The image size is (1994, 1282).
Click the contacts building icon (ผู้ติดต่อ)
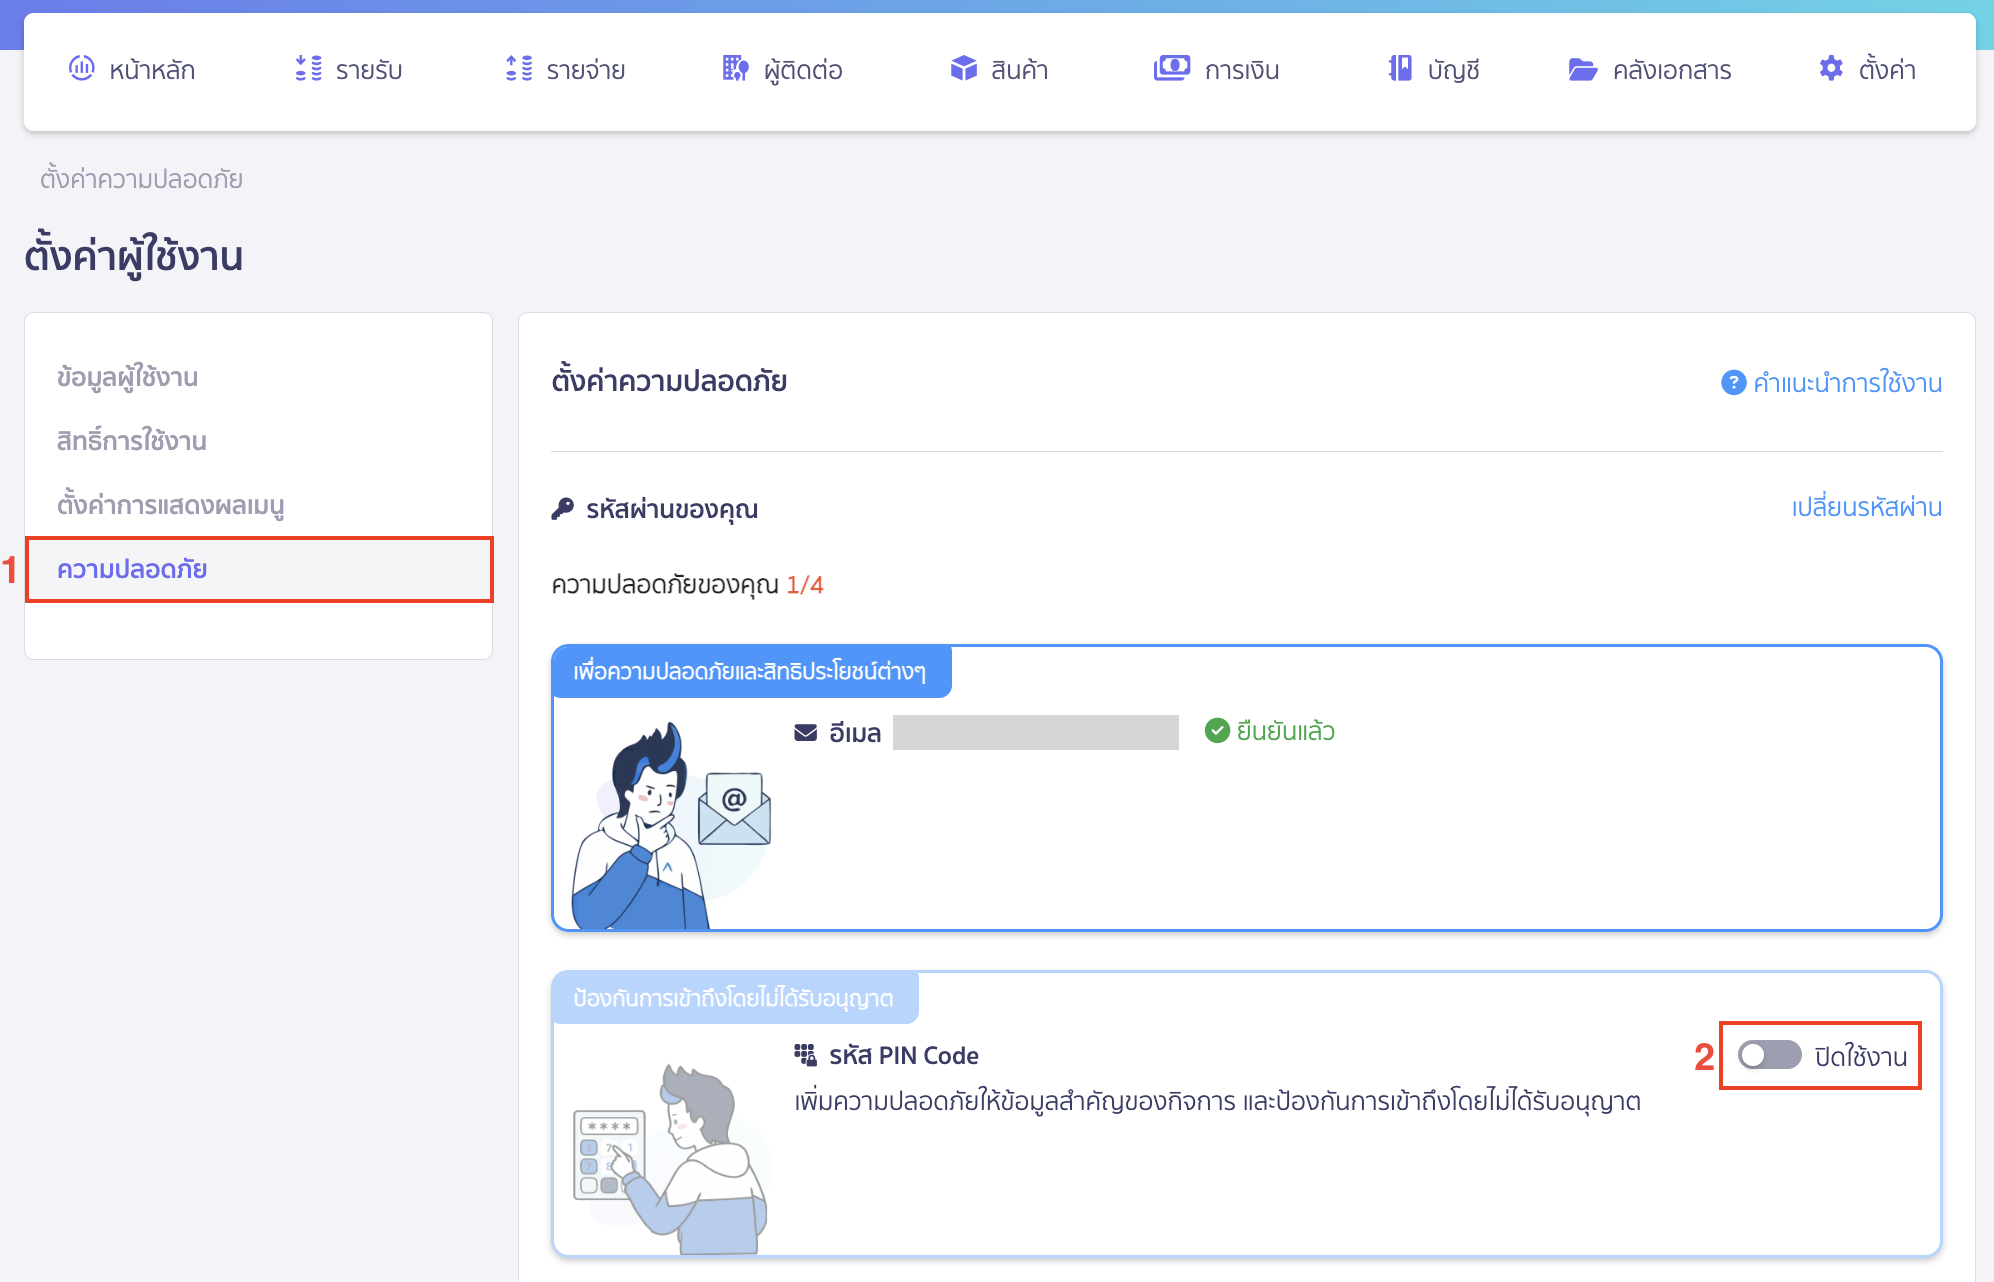coord(735,68)
